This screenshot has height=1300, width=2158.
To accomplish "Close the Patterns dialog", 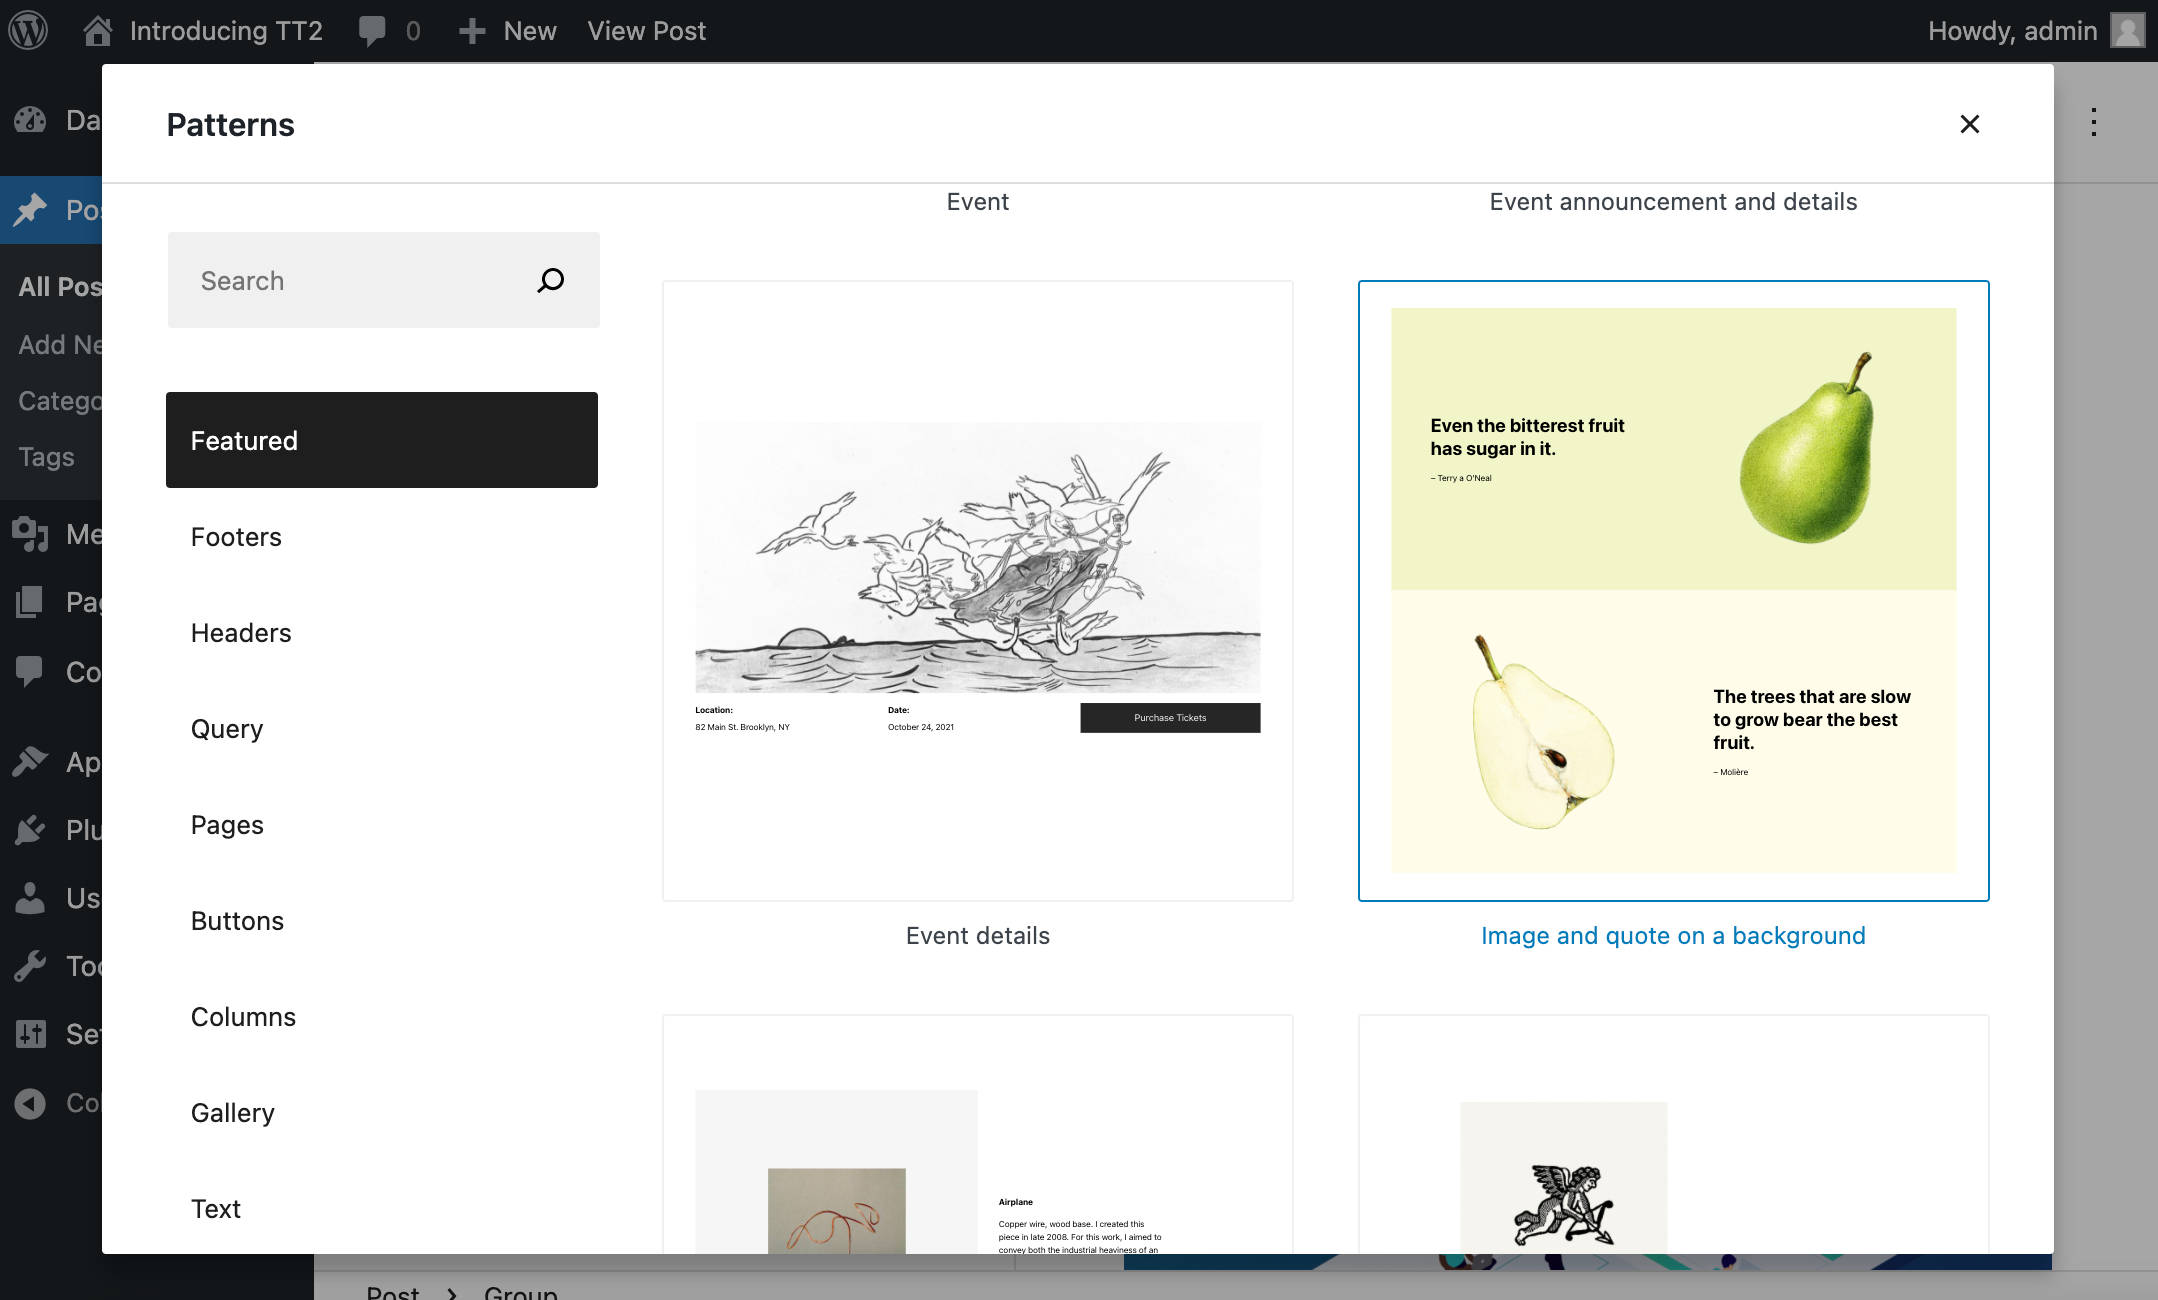I will click(x=1969, y=124).
